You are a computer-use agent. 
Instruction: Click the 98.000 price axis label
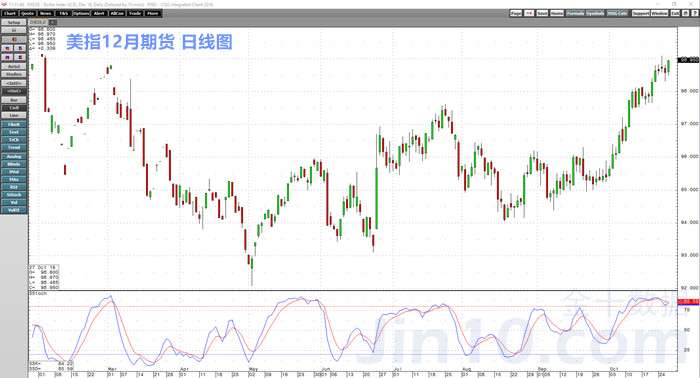(689, 91)
